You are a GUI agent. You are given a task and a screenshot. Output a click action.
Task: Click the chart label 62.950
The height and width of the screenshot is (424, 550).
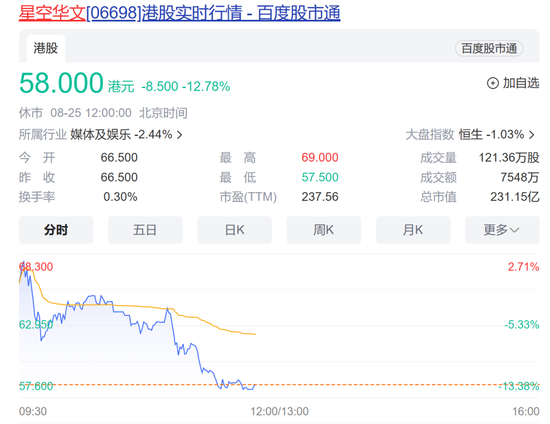tap(36, 324)
